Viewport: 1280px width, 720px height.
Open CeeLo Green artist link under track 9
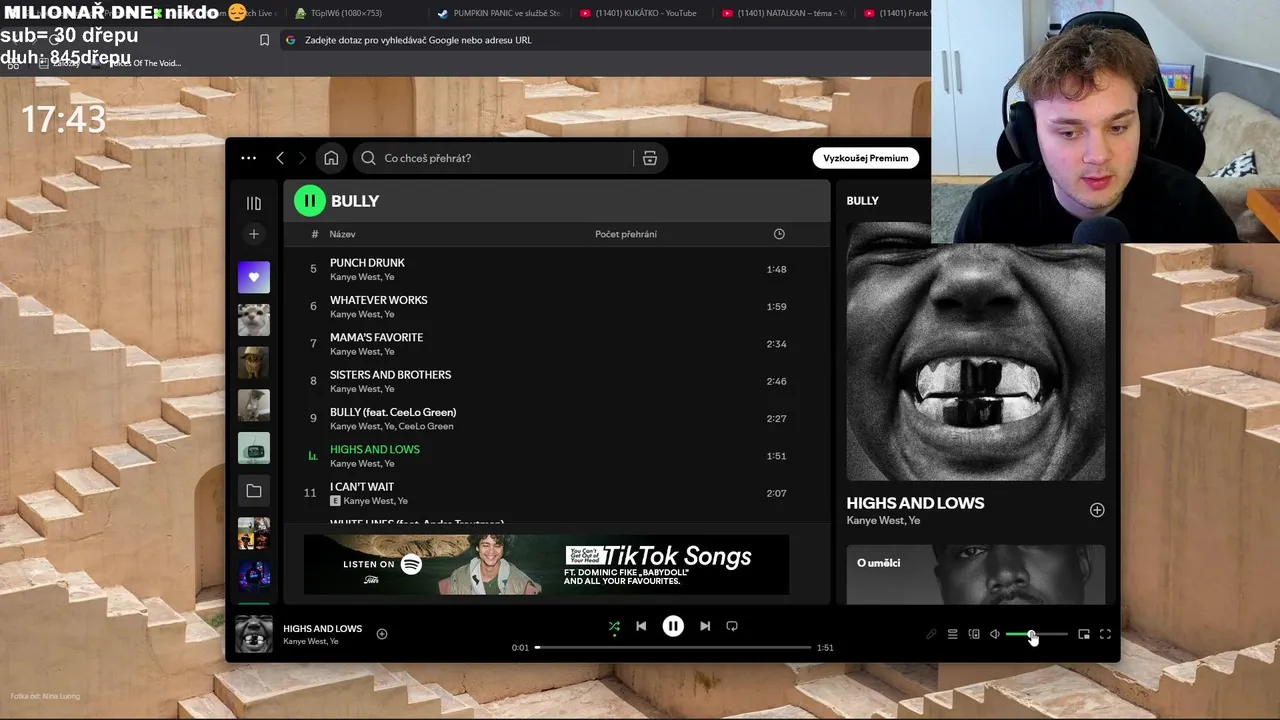point(426,426)
